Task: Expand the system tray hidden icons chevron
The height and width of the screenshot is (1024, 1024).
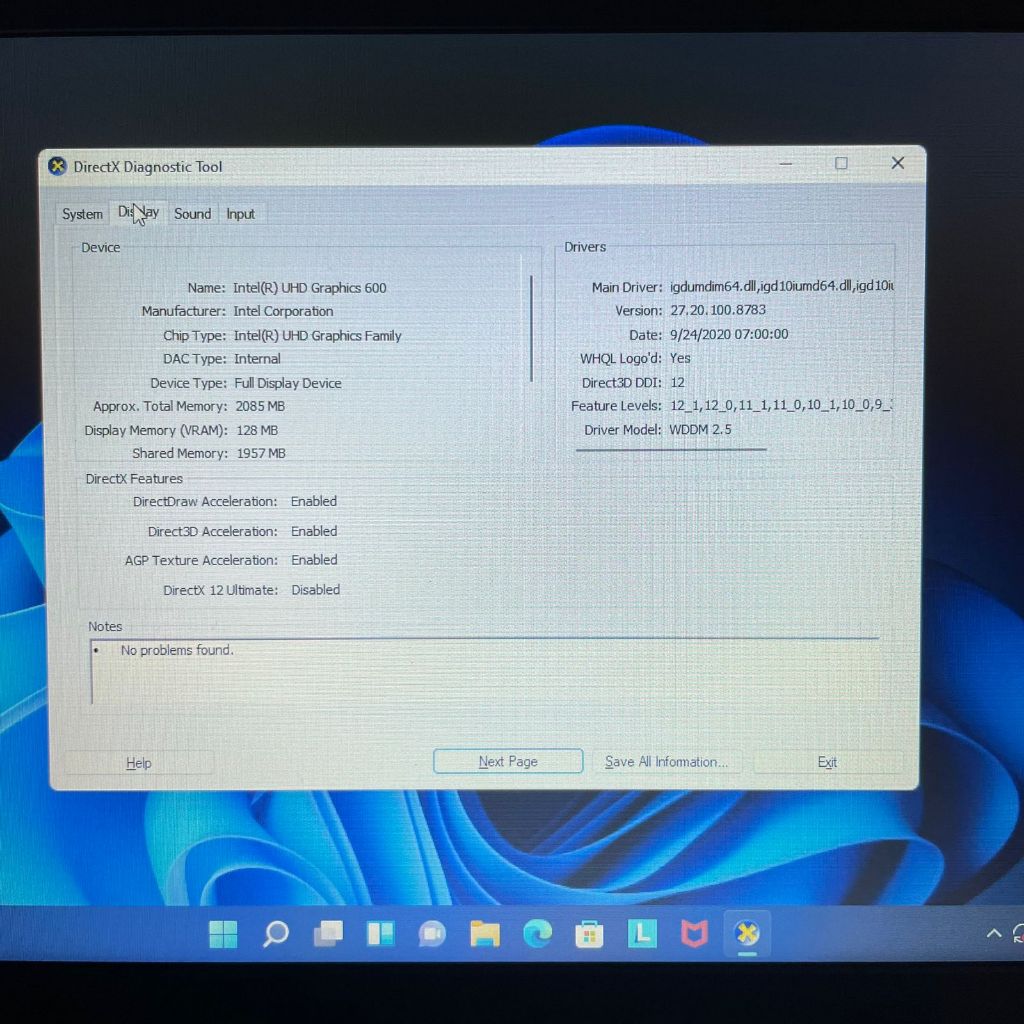Action: pyautogui.click(x=993, y=934)
